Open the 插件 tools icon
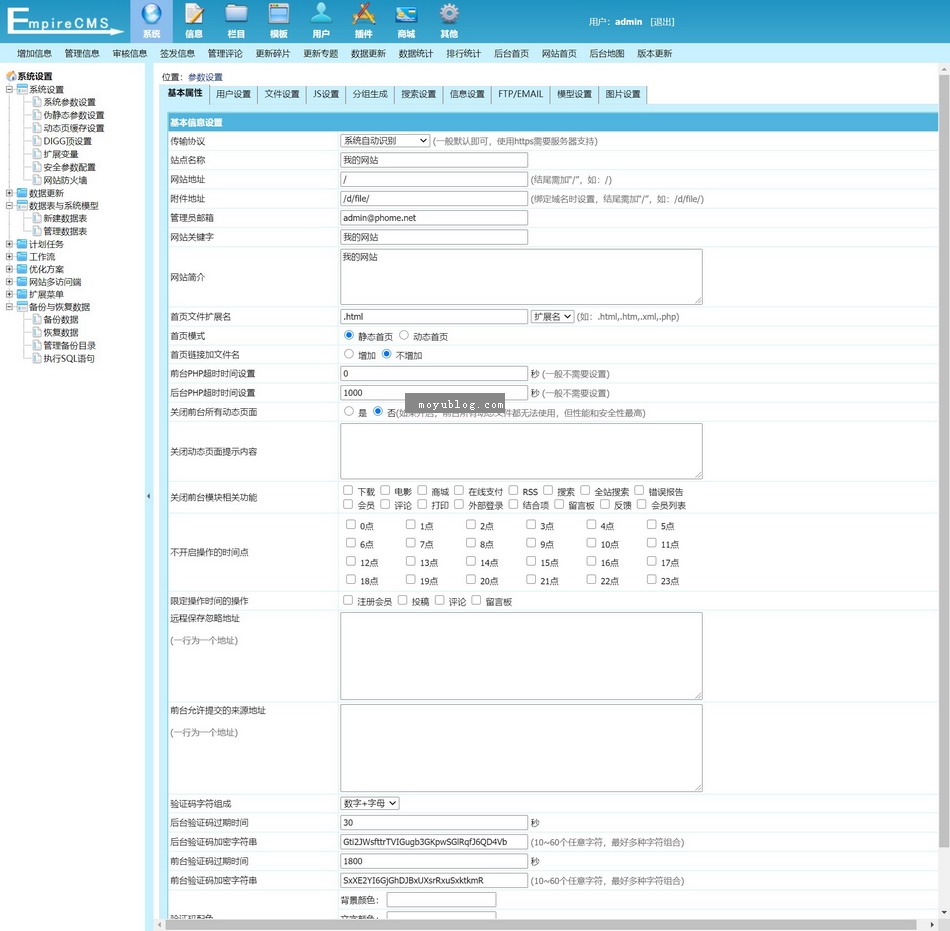 (x=364, y=14)
